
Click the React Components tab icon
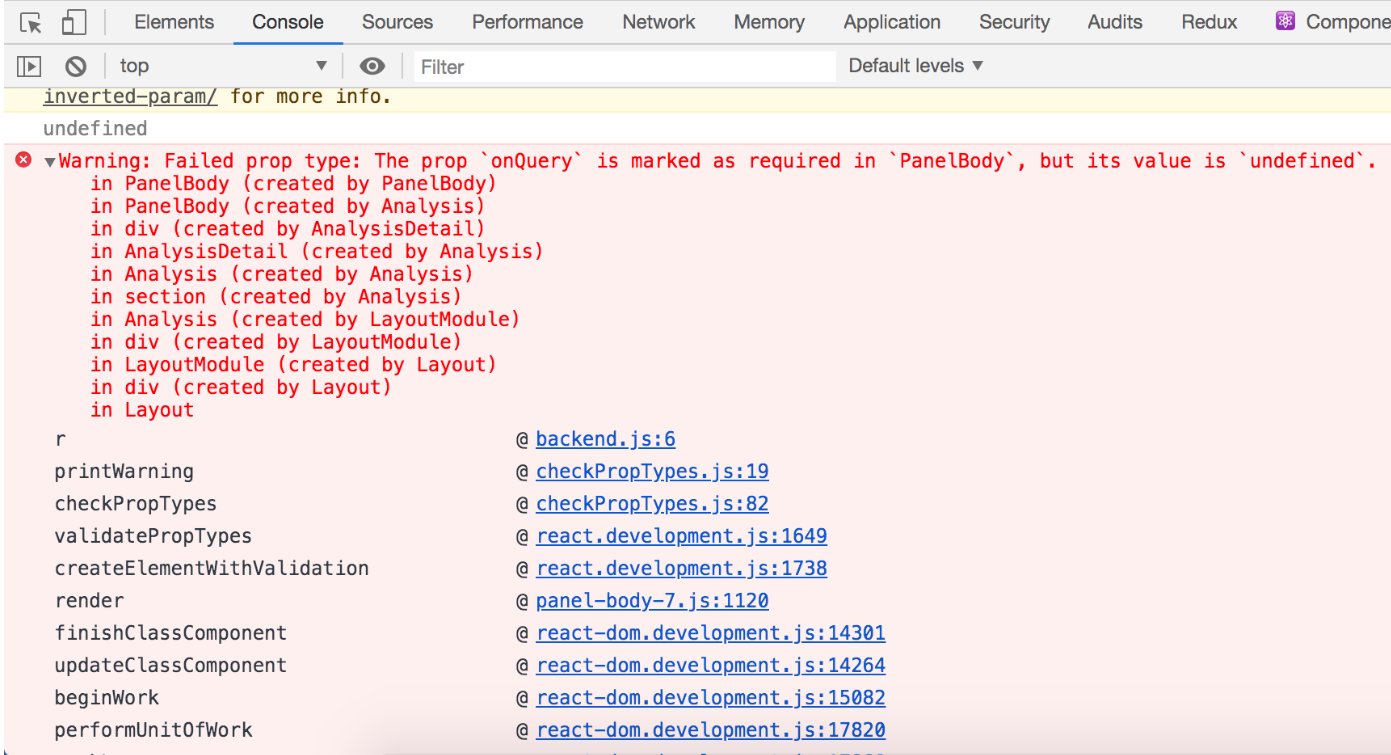coord(1285,21)
